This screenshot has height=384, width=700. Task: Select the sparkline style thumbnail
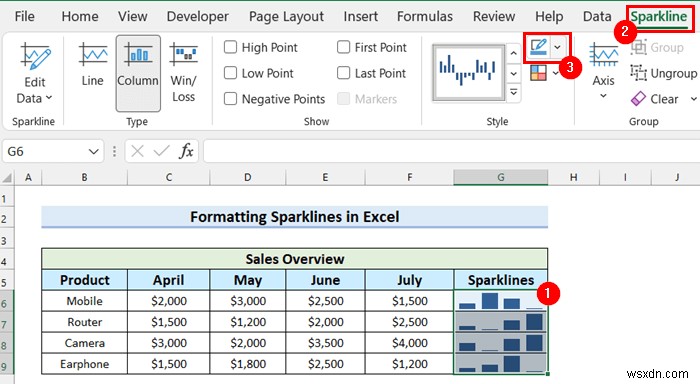coord(468,72)
